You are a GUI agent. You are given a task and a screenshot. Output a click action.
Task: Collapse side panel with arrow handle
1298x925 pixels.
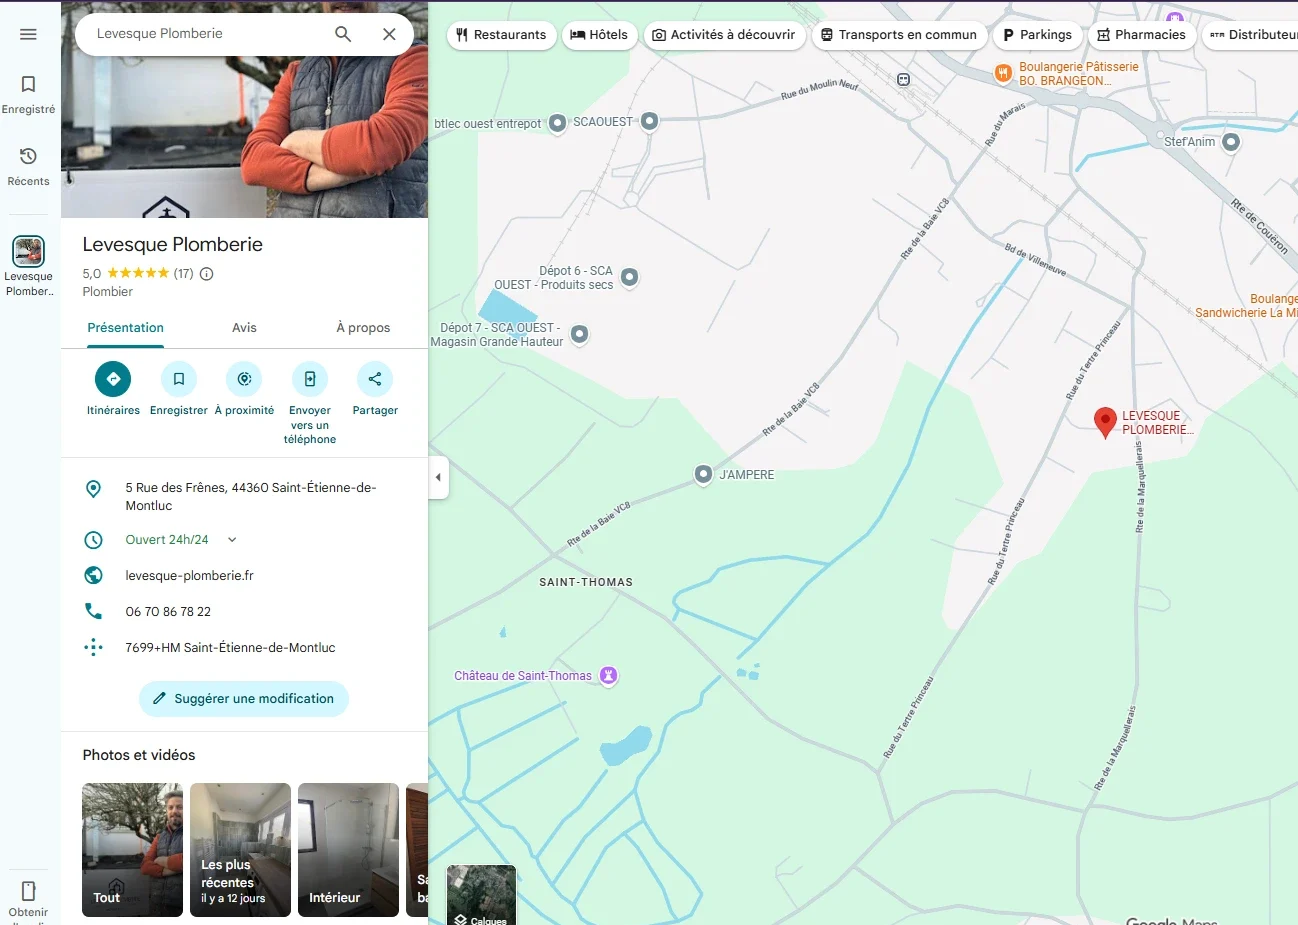point(438,477)
